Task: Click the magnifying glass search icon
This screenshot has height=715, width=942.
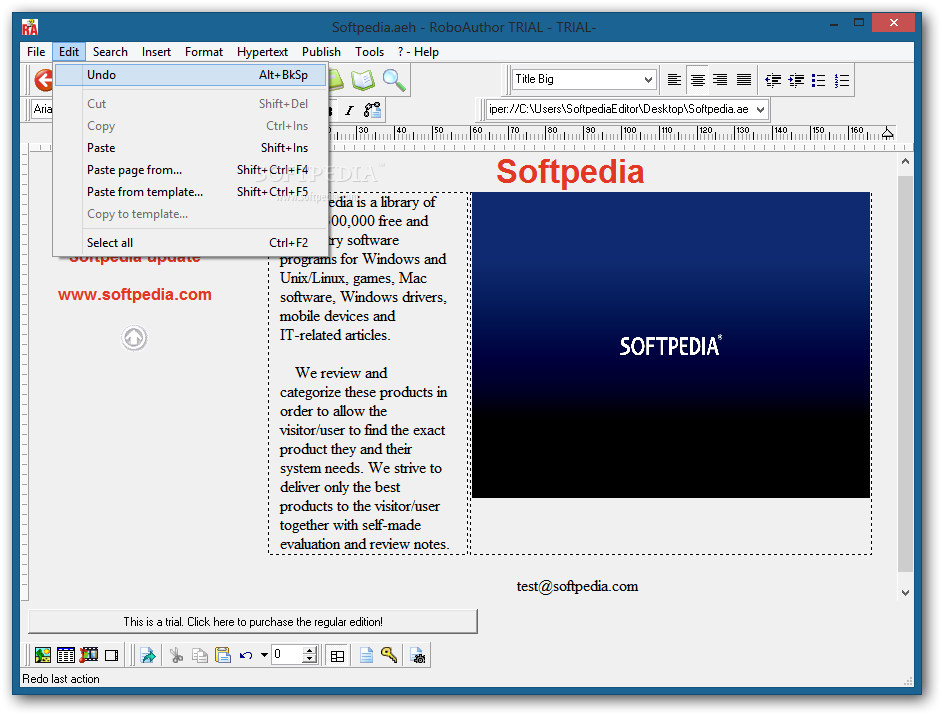Action: pyautogui.click(x=394, y=79)
